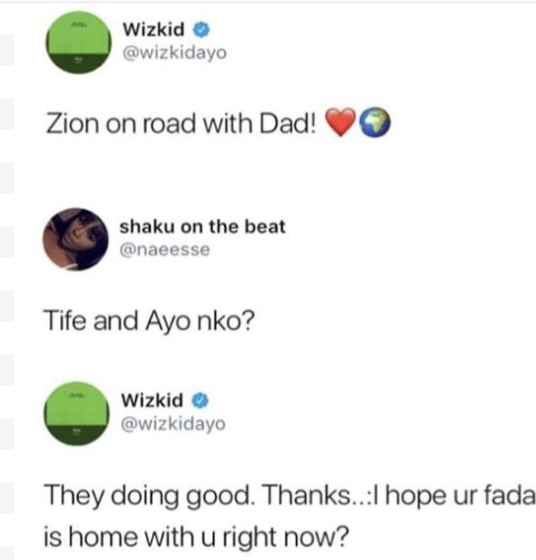
Task: Click the word 'Ayo' in shaku's reply
Action: [x=168, y=321]
